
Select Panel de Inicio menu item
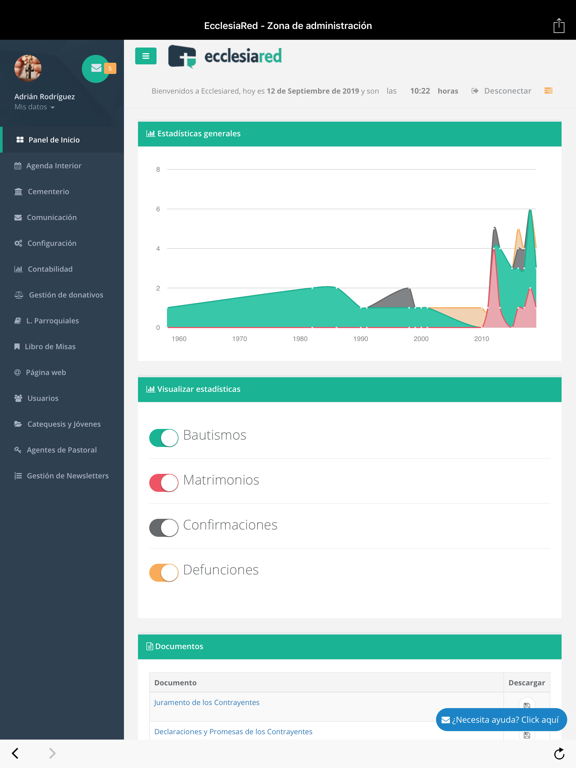tap(62, 140)
